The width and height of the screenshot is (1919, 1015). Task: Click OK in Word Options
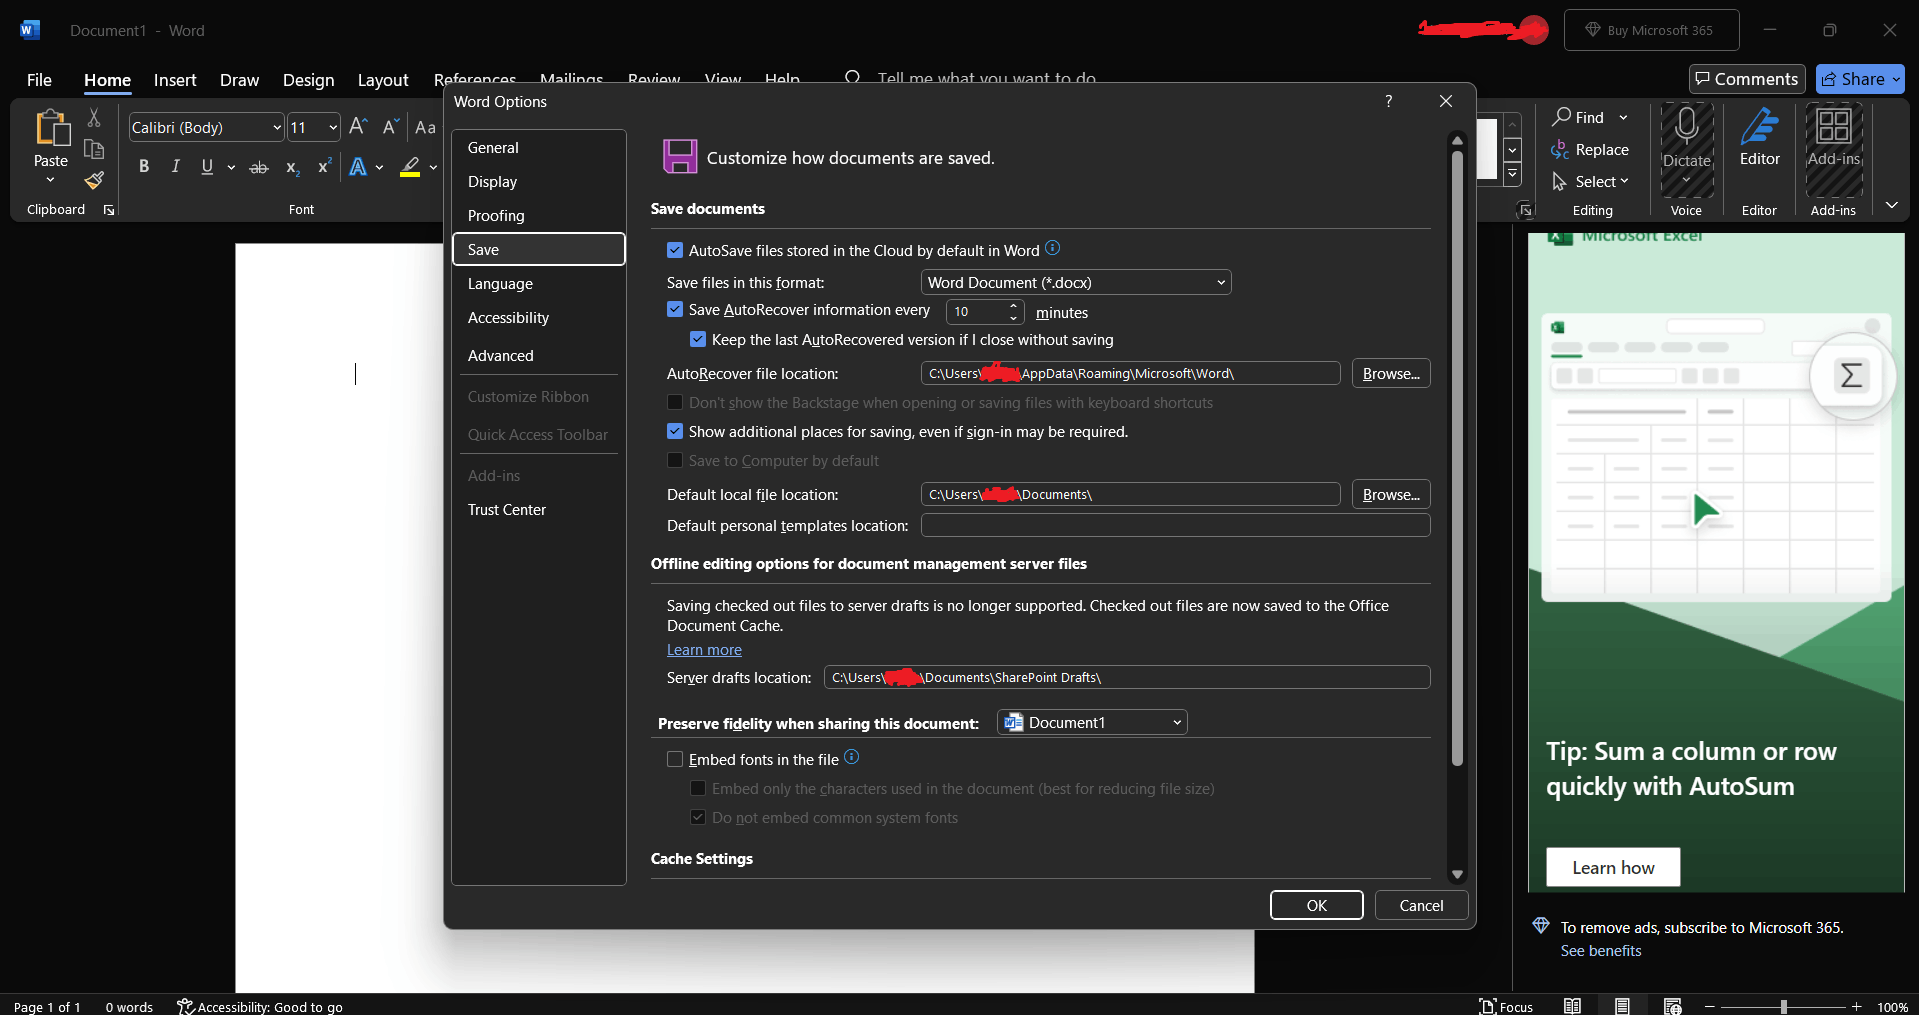tap(1316, 905)
